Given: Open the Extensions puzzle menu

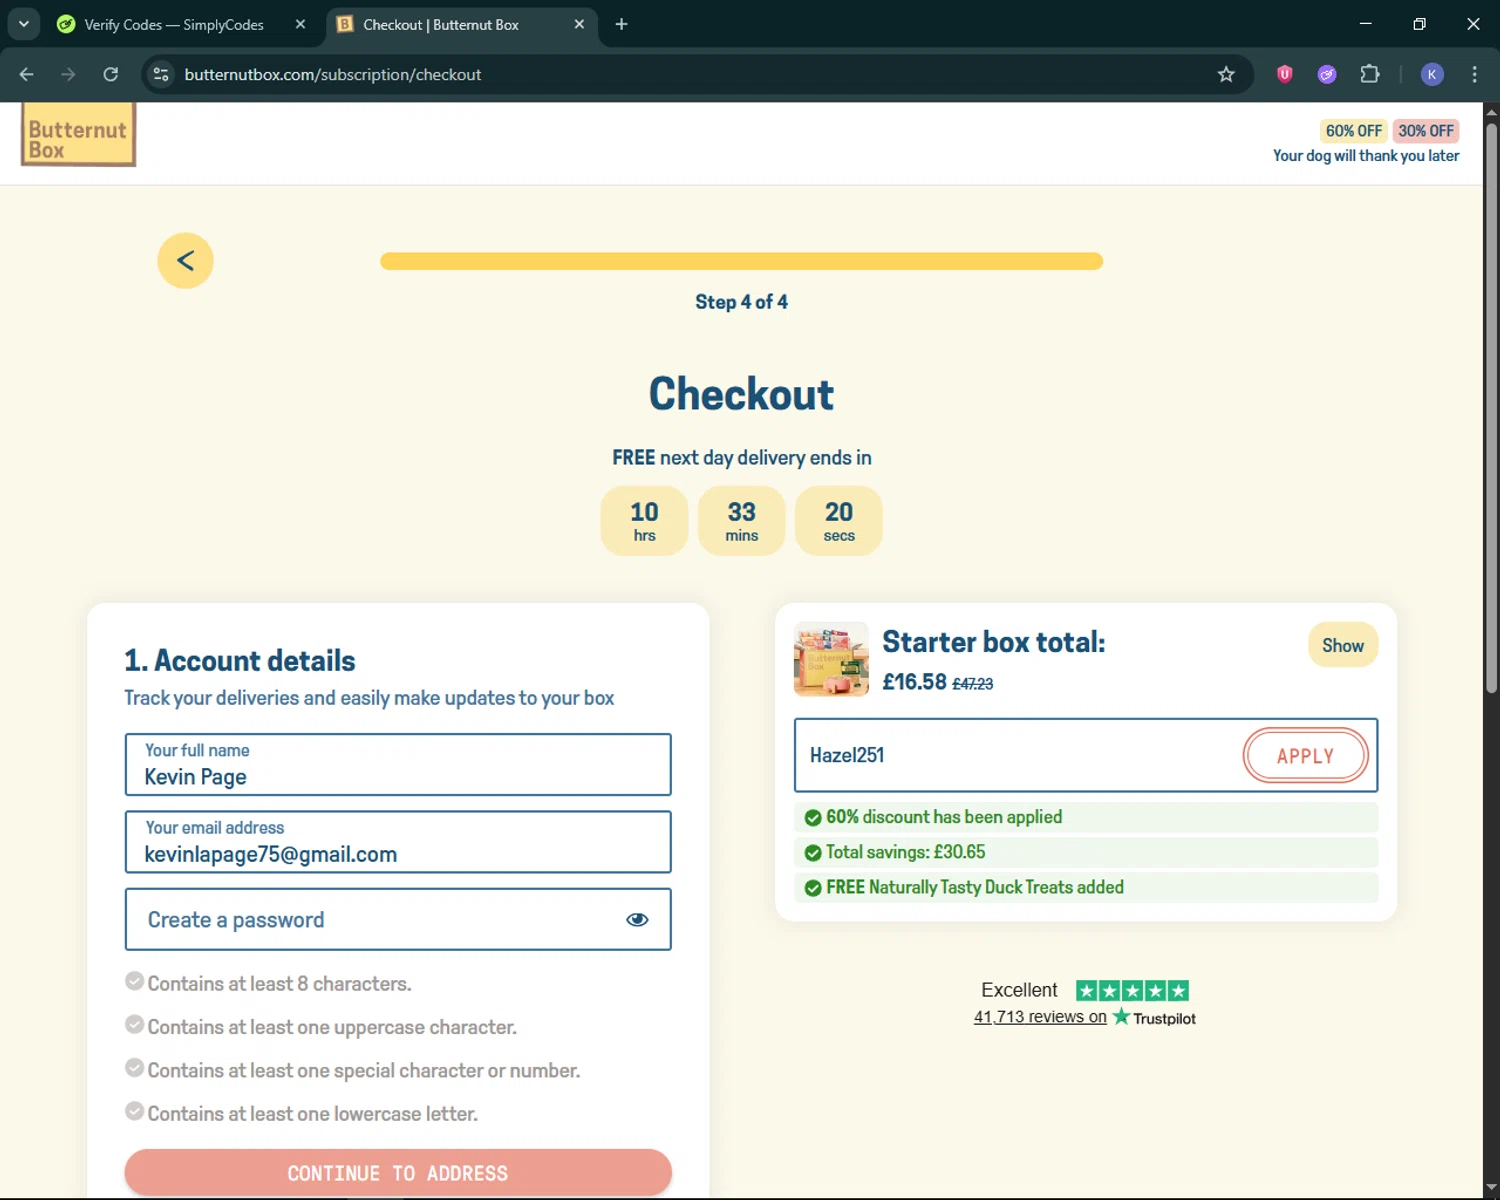Looking at the screenshot, I should pos(1370,74).
